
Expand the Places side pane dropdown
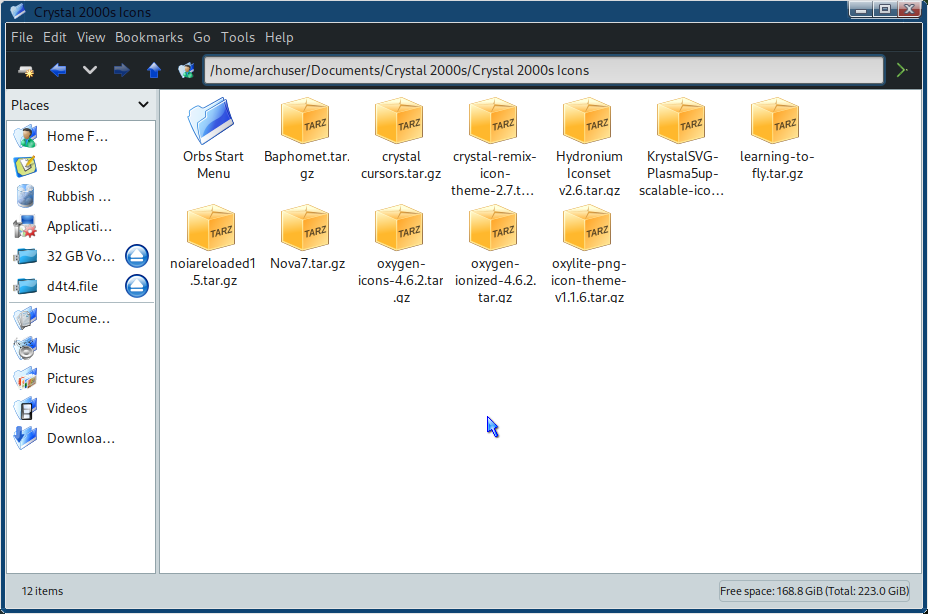pyautogui.click(x=143, y=105)
